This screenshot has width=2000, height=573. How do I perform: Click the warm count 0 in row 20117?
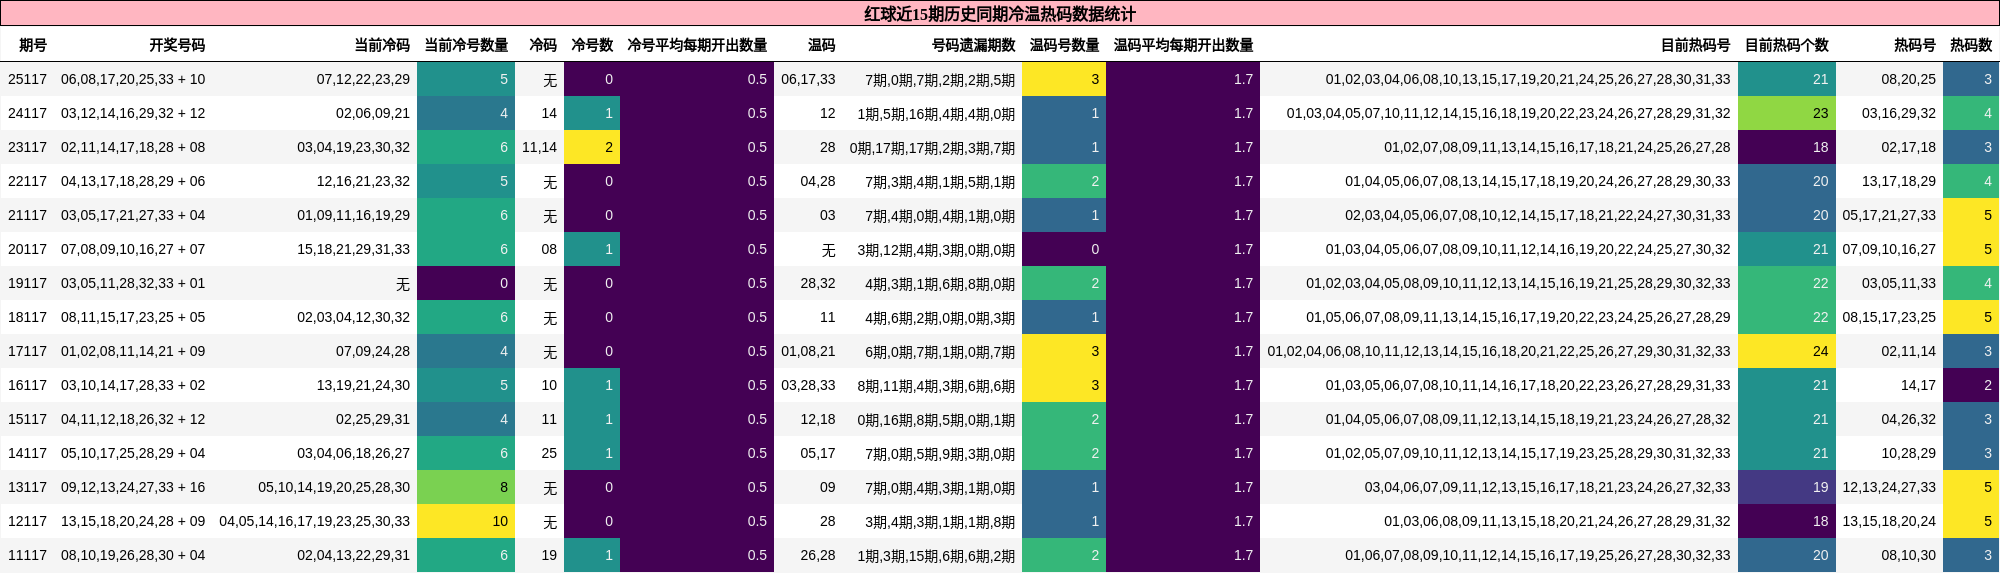[1064, 249]
